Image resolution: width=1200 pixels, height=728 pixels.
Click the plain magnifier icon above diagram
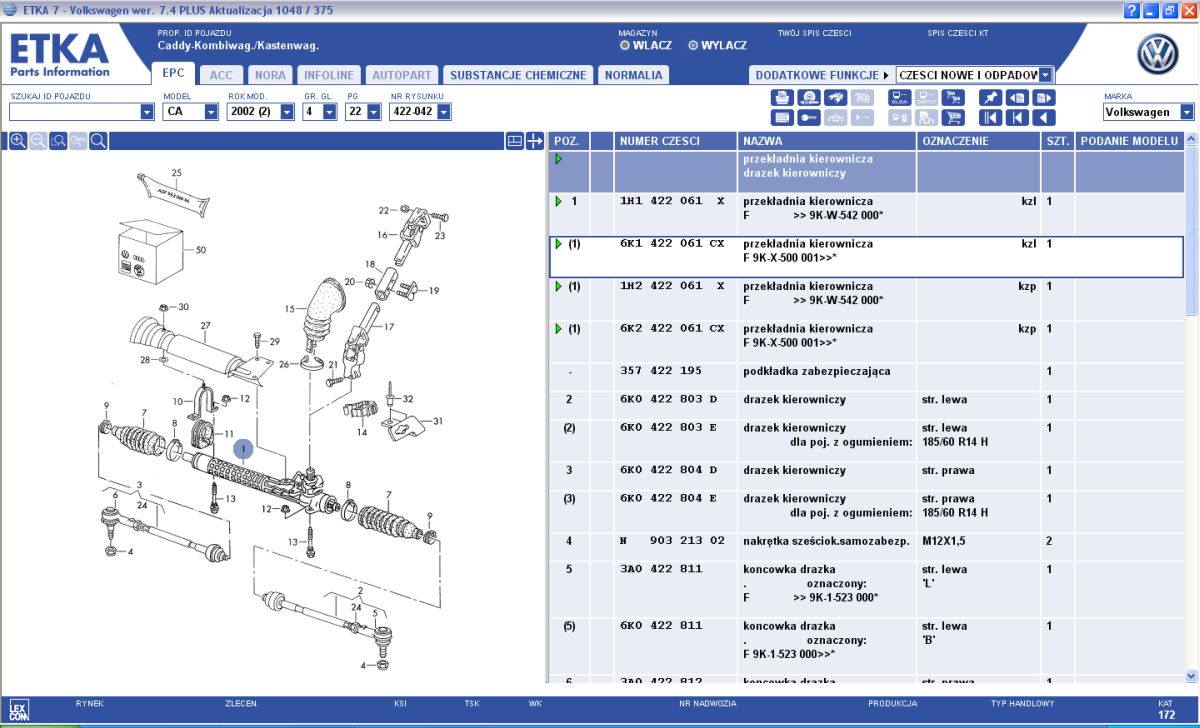[x=98, y=141]
